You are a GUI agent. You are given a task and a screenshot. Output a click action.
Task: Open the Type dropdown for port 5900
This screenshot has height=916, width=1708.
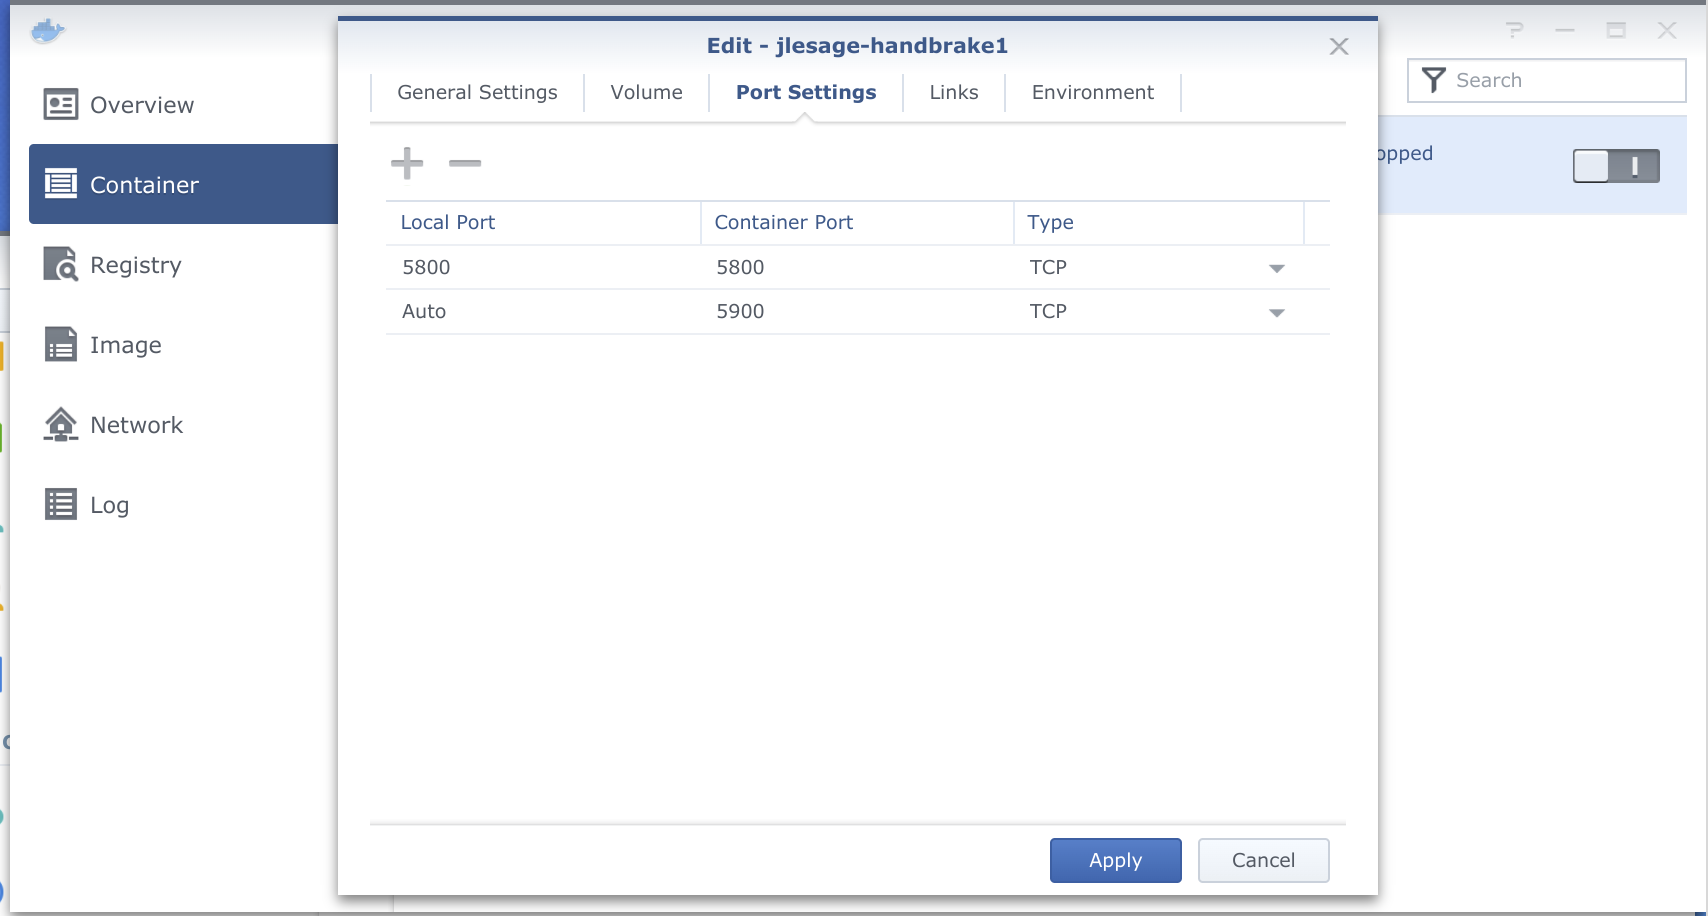1276,312
